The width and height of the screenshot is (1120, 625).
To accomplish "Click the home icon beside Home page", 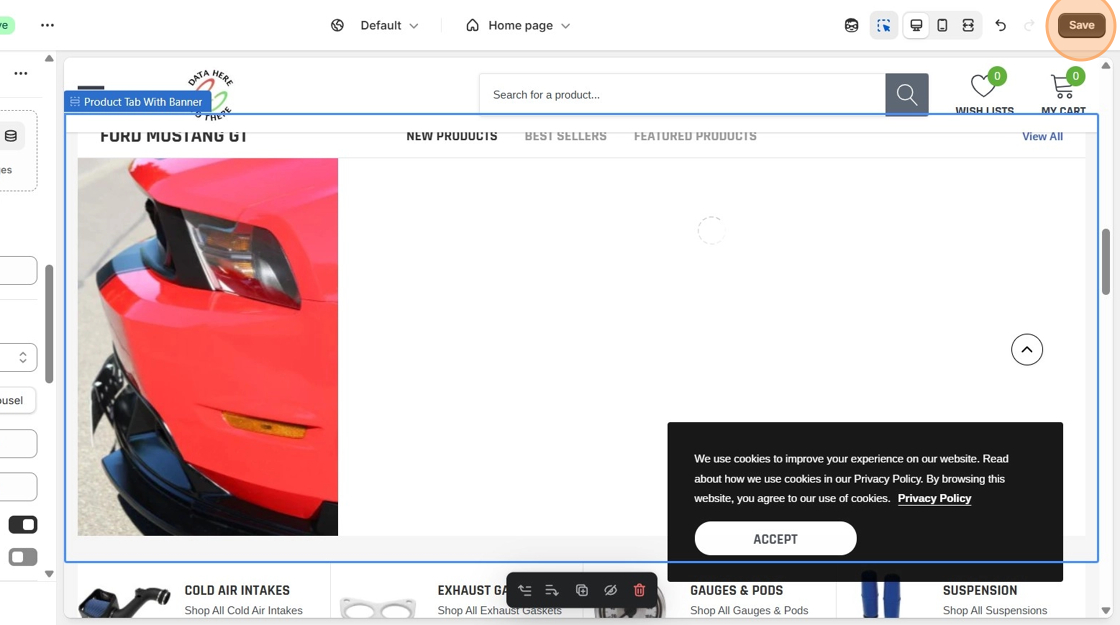I will (472, 26).
